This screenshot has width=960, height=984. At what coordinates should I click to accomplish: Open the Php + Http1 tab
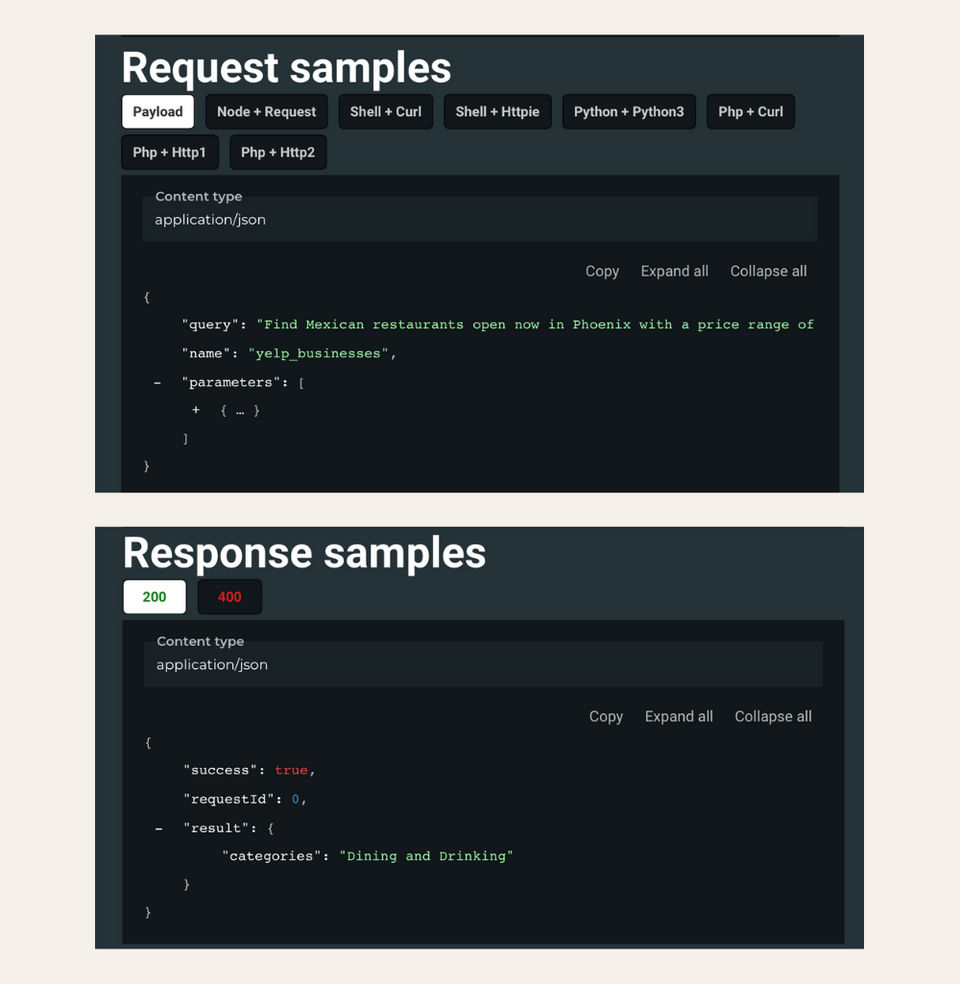[169, 153]
